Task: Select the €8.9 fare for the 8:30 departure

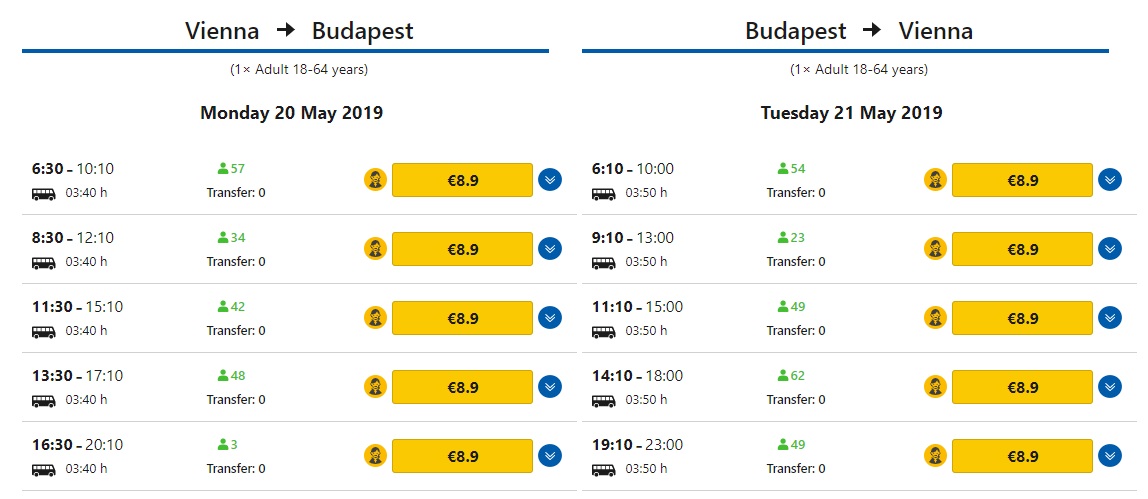Action: (462, 249)
